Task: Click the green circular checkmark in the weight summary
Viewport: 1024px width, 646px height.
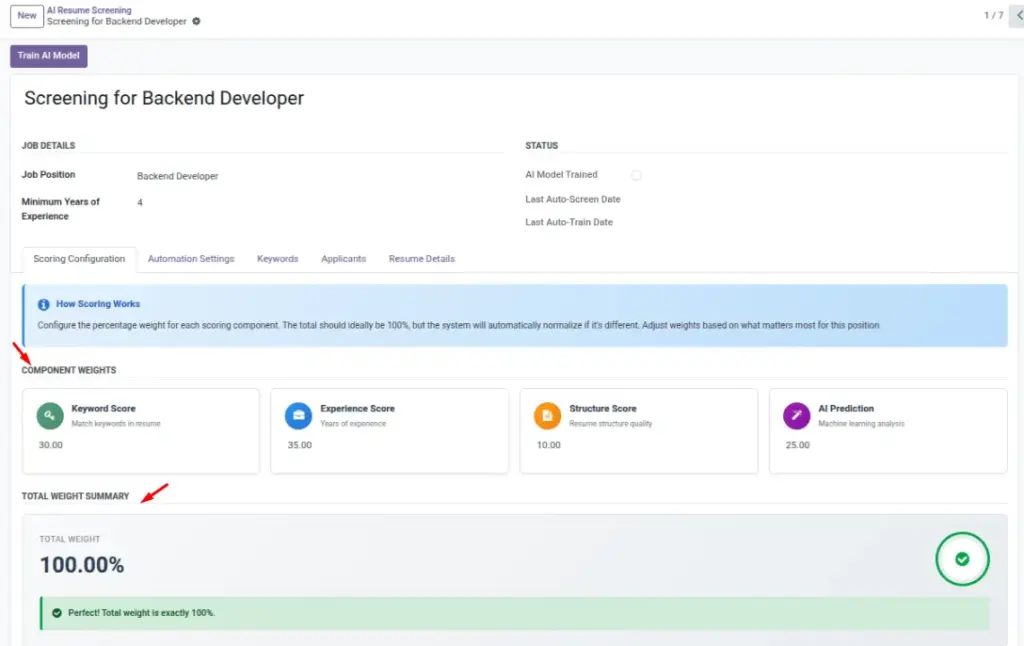Action: tap(962, 559)
